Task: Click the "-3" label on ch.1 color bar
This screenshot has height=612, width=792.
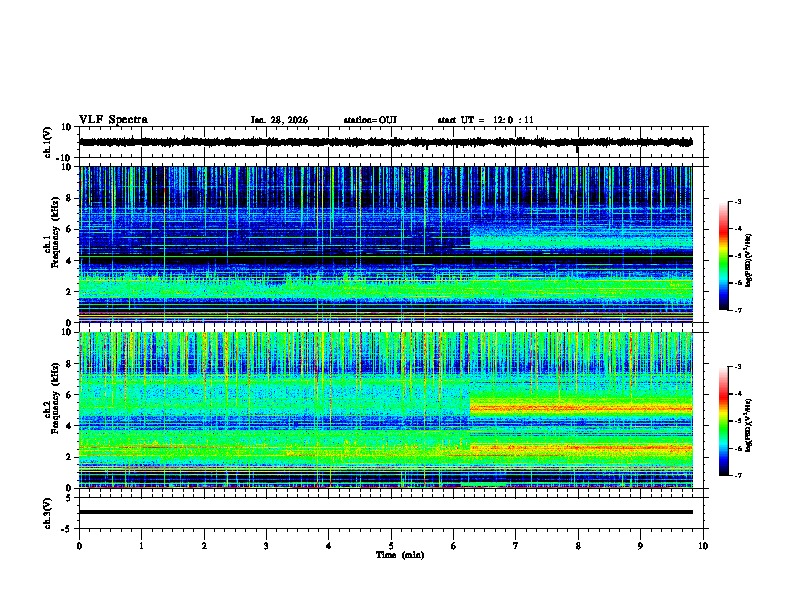Action: click(x=737, y=201)
